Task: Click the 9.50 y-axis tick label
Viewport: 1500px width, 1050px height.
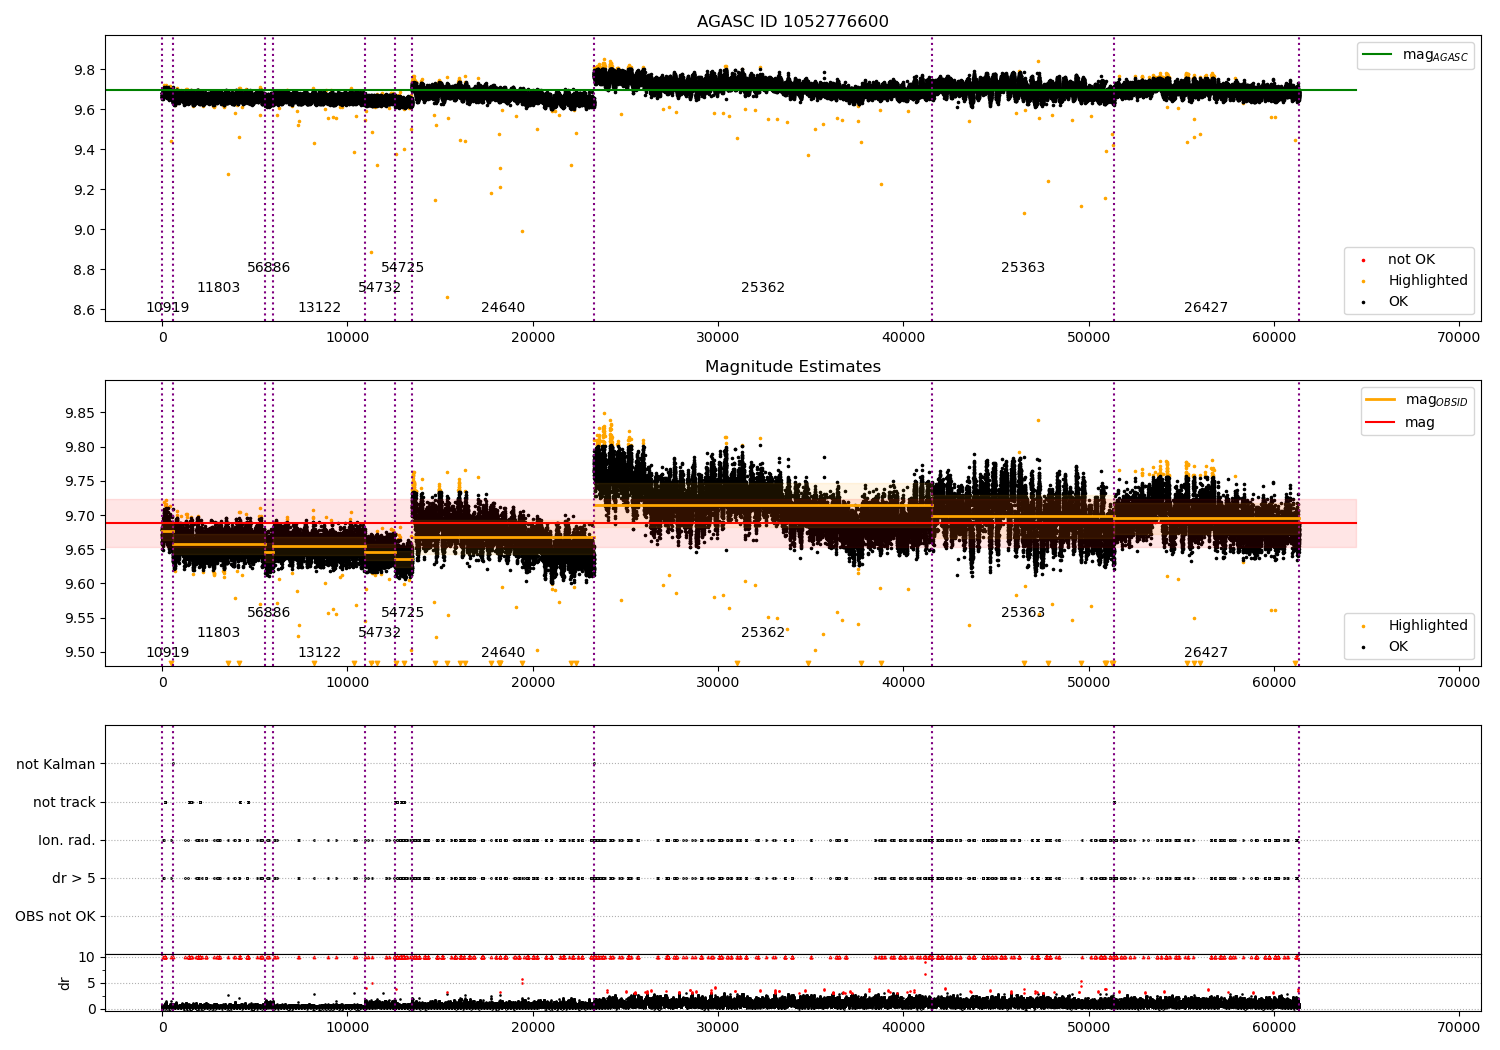Action: (x=78, y=652)
